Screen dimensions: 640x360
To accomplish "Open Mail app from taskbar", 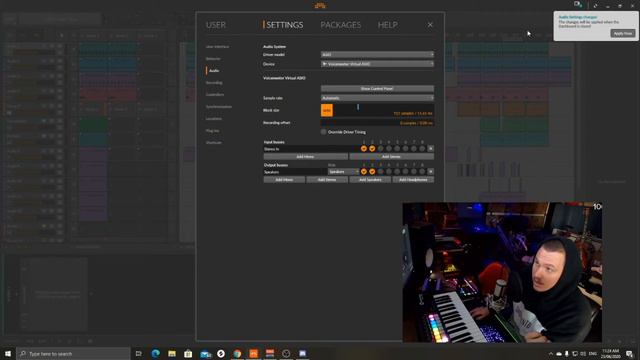I will [205, 354].
